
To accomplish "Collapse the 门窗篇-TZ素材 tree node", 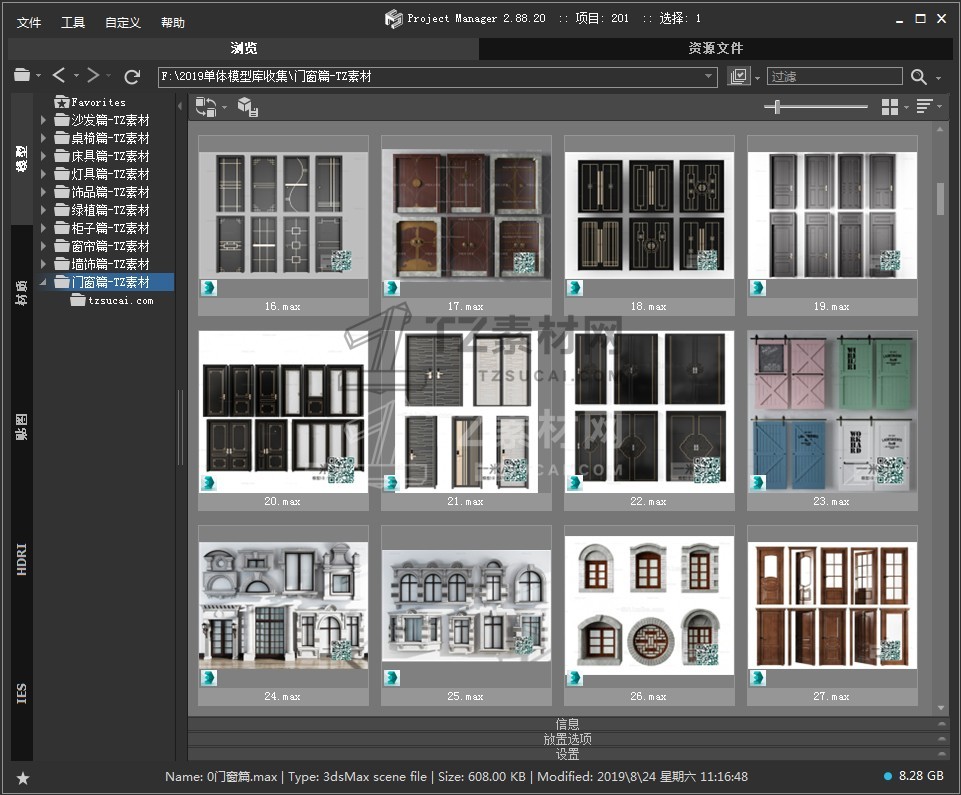I will pyautogui.click(x=43, y=282).
